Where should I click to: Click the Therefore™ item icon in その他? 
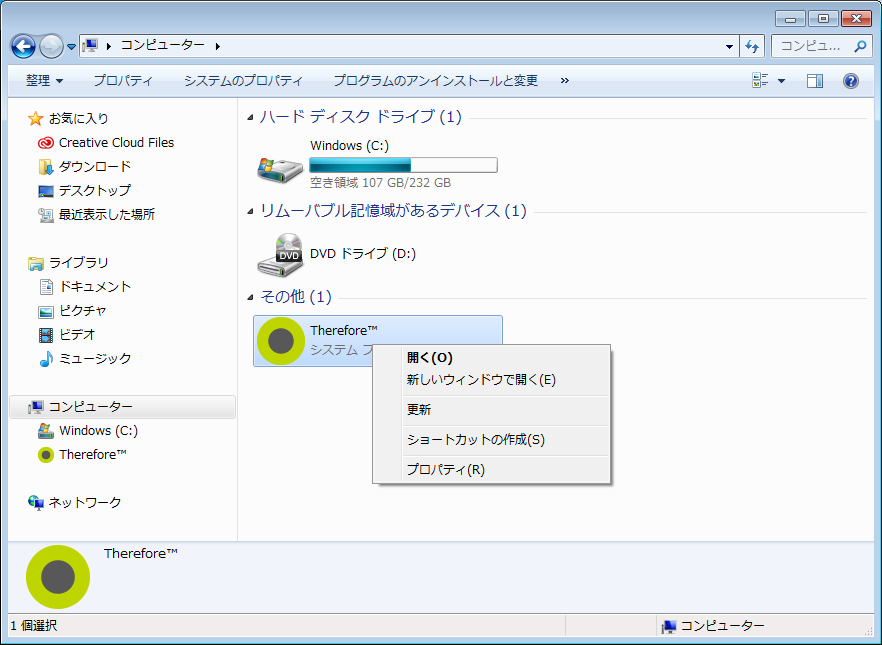tap(281, 341)
